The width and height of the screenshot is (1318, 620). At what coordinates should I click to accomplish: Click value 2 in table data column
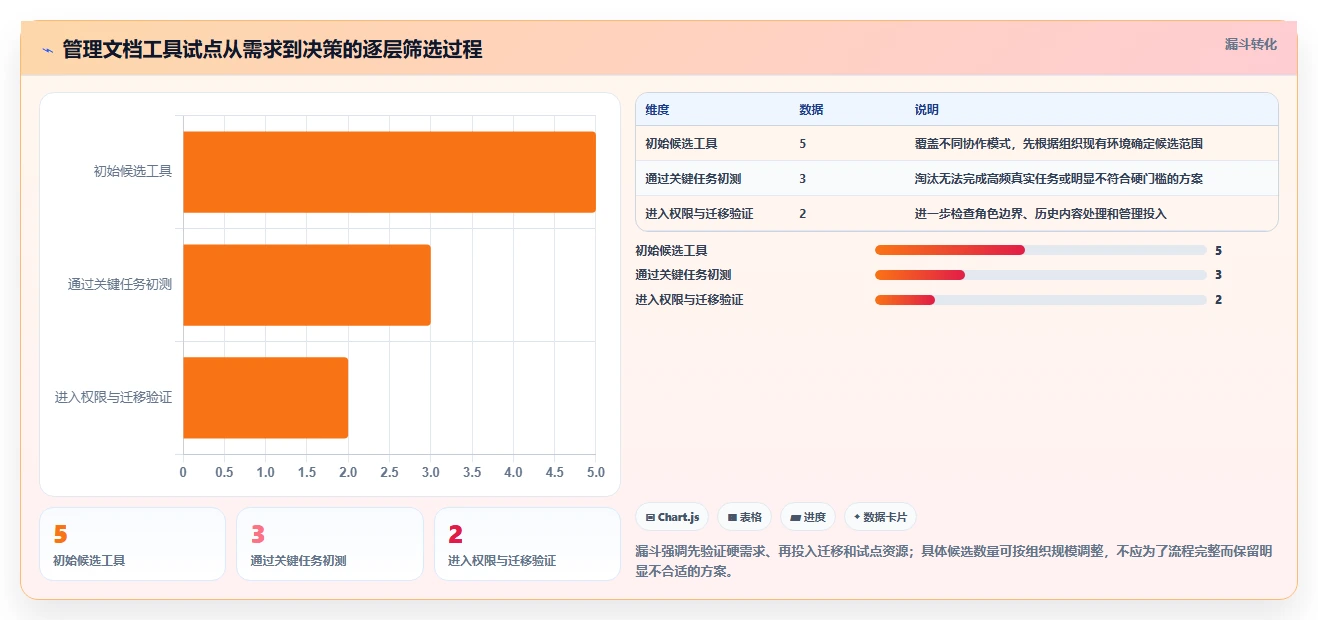pos(803,214)
